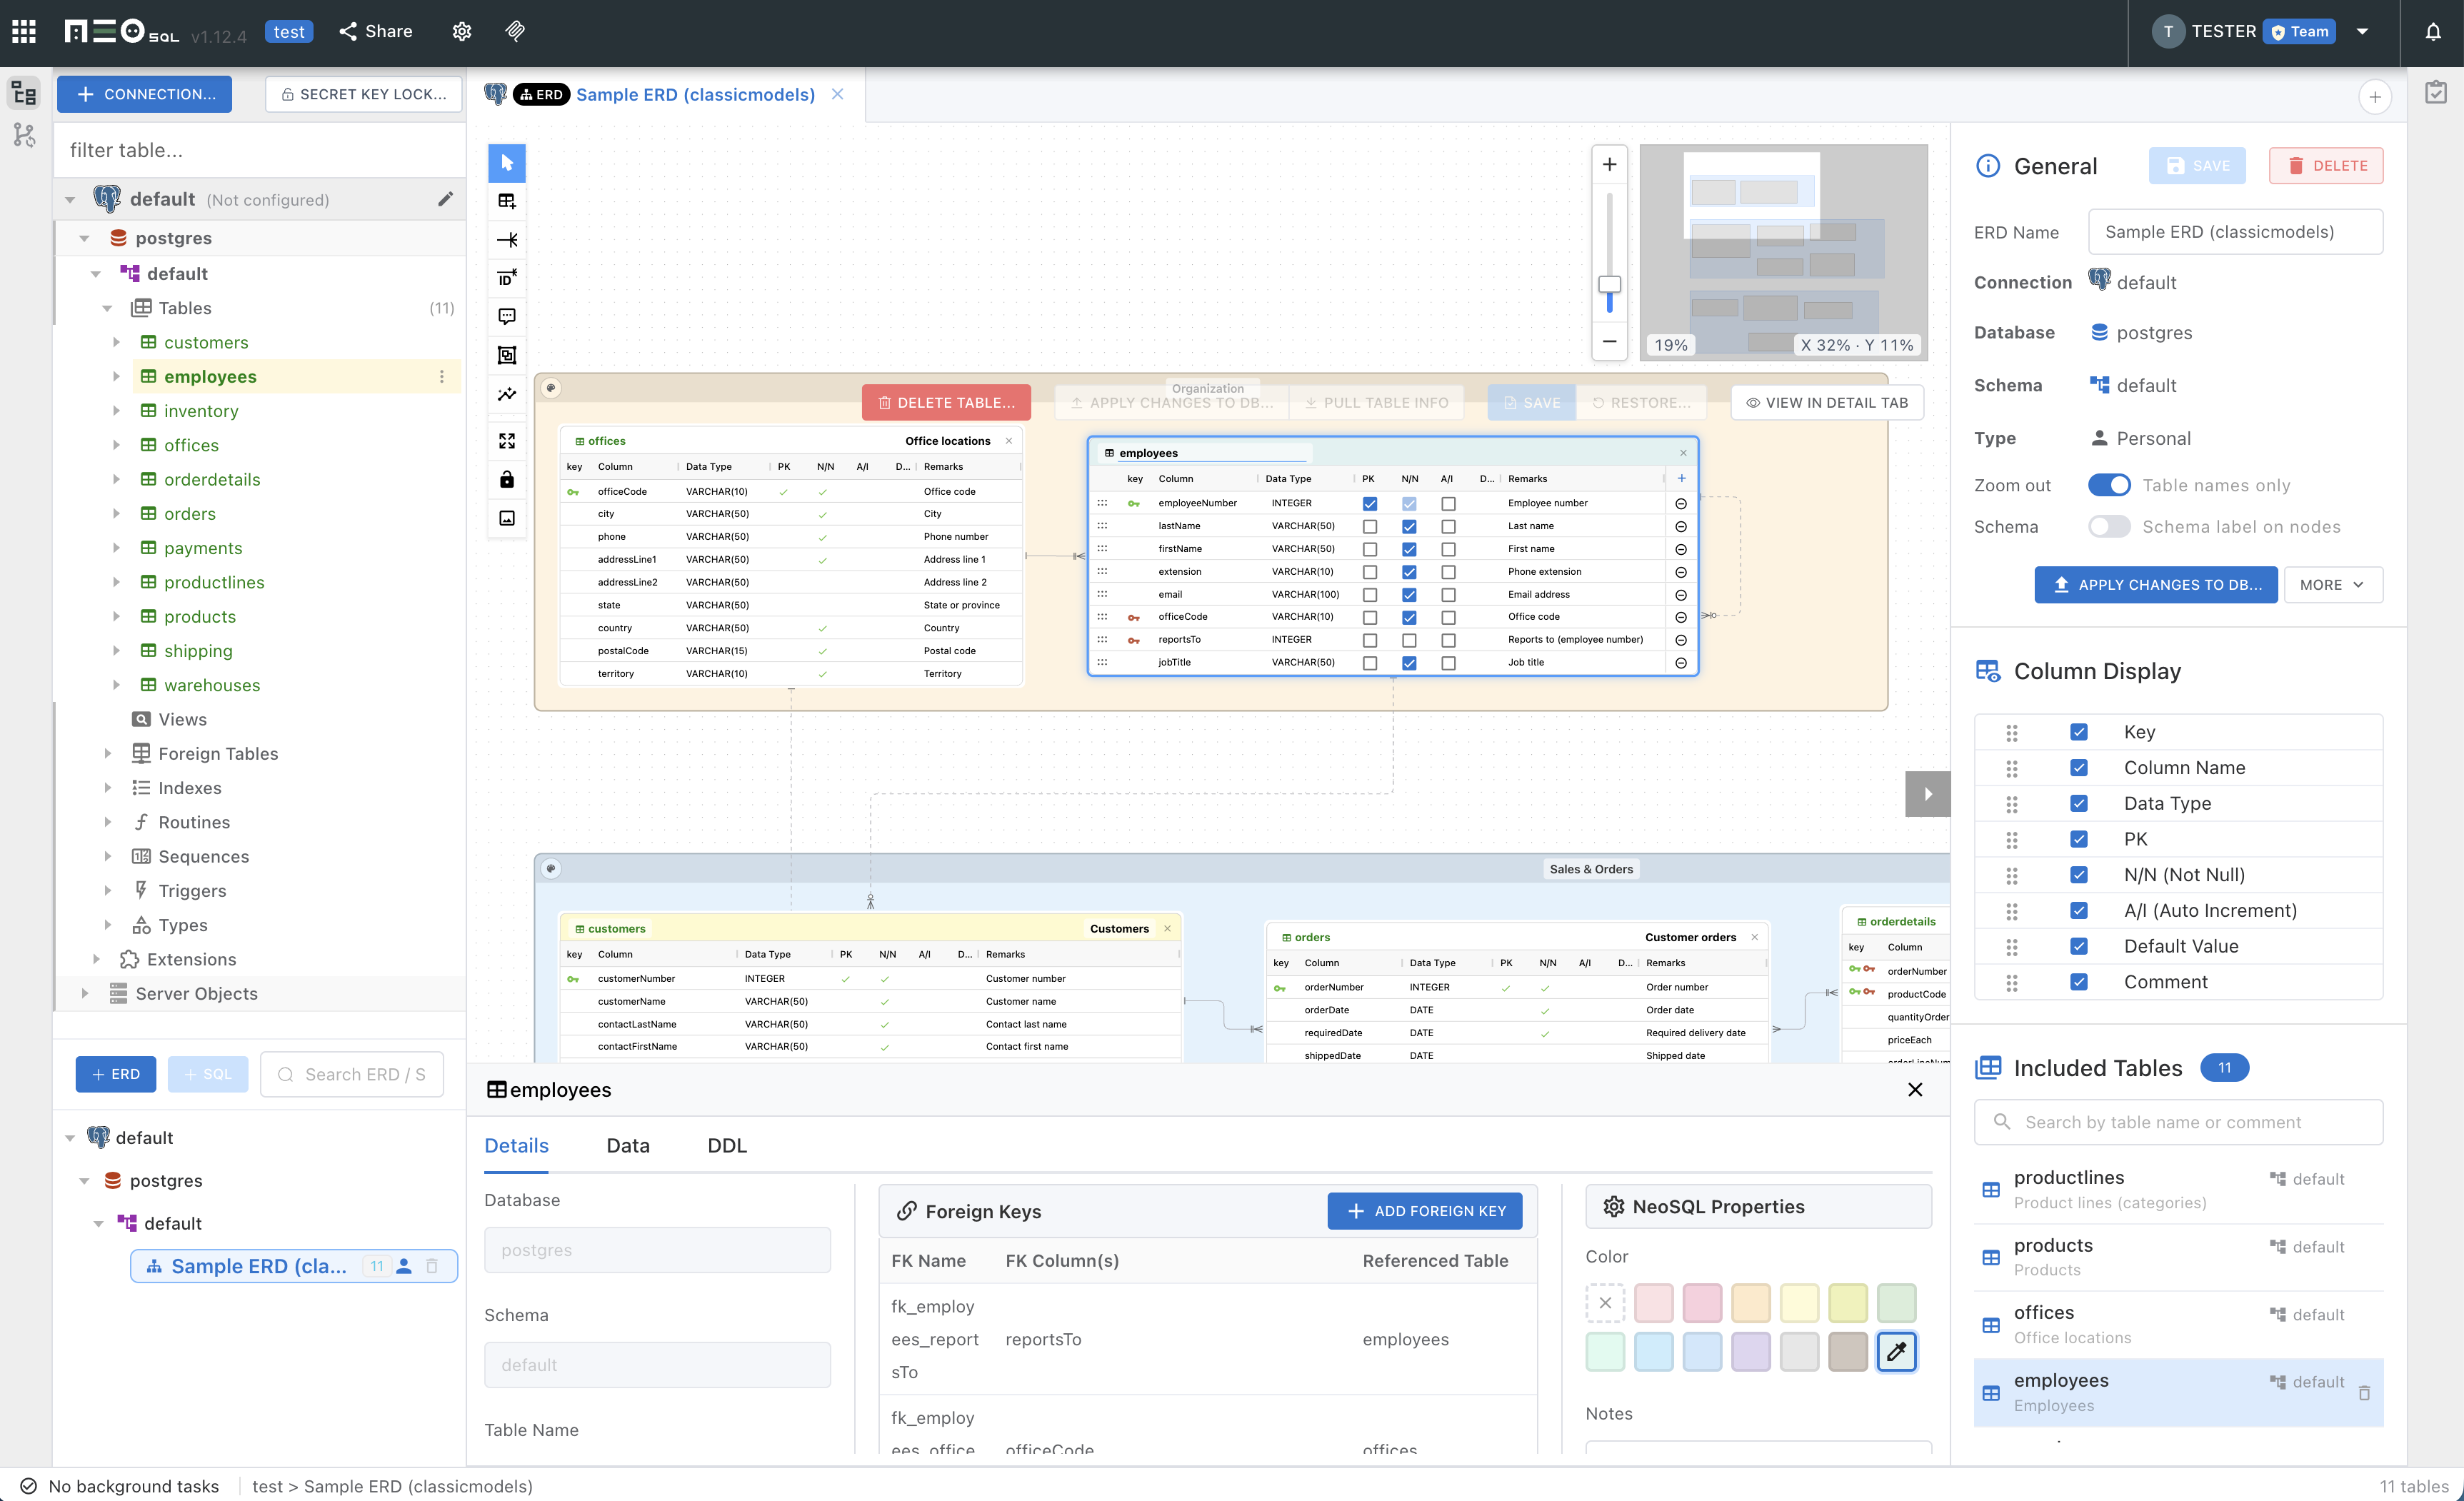Click VIEW IN DETAIL TAB button
Screen dimensions: 2464x1501
pos(1826,402)
